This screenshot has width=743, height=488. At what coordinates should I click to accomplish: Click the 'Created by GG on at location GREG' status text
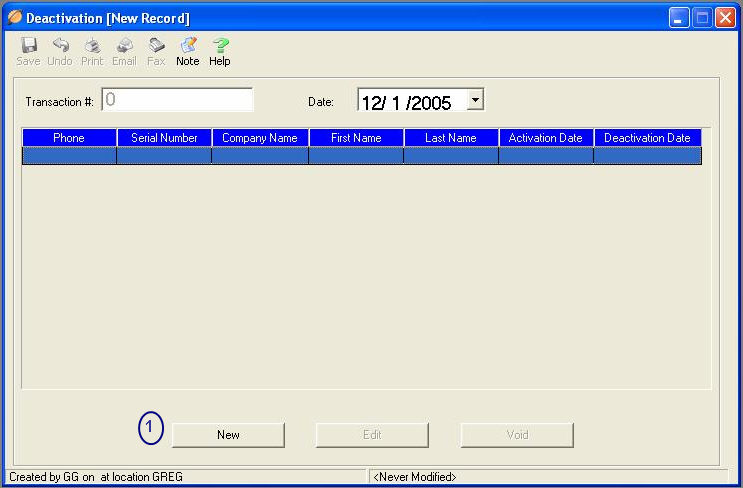[96, 477]
